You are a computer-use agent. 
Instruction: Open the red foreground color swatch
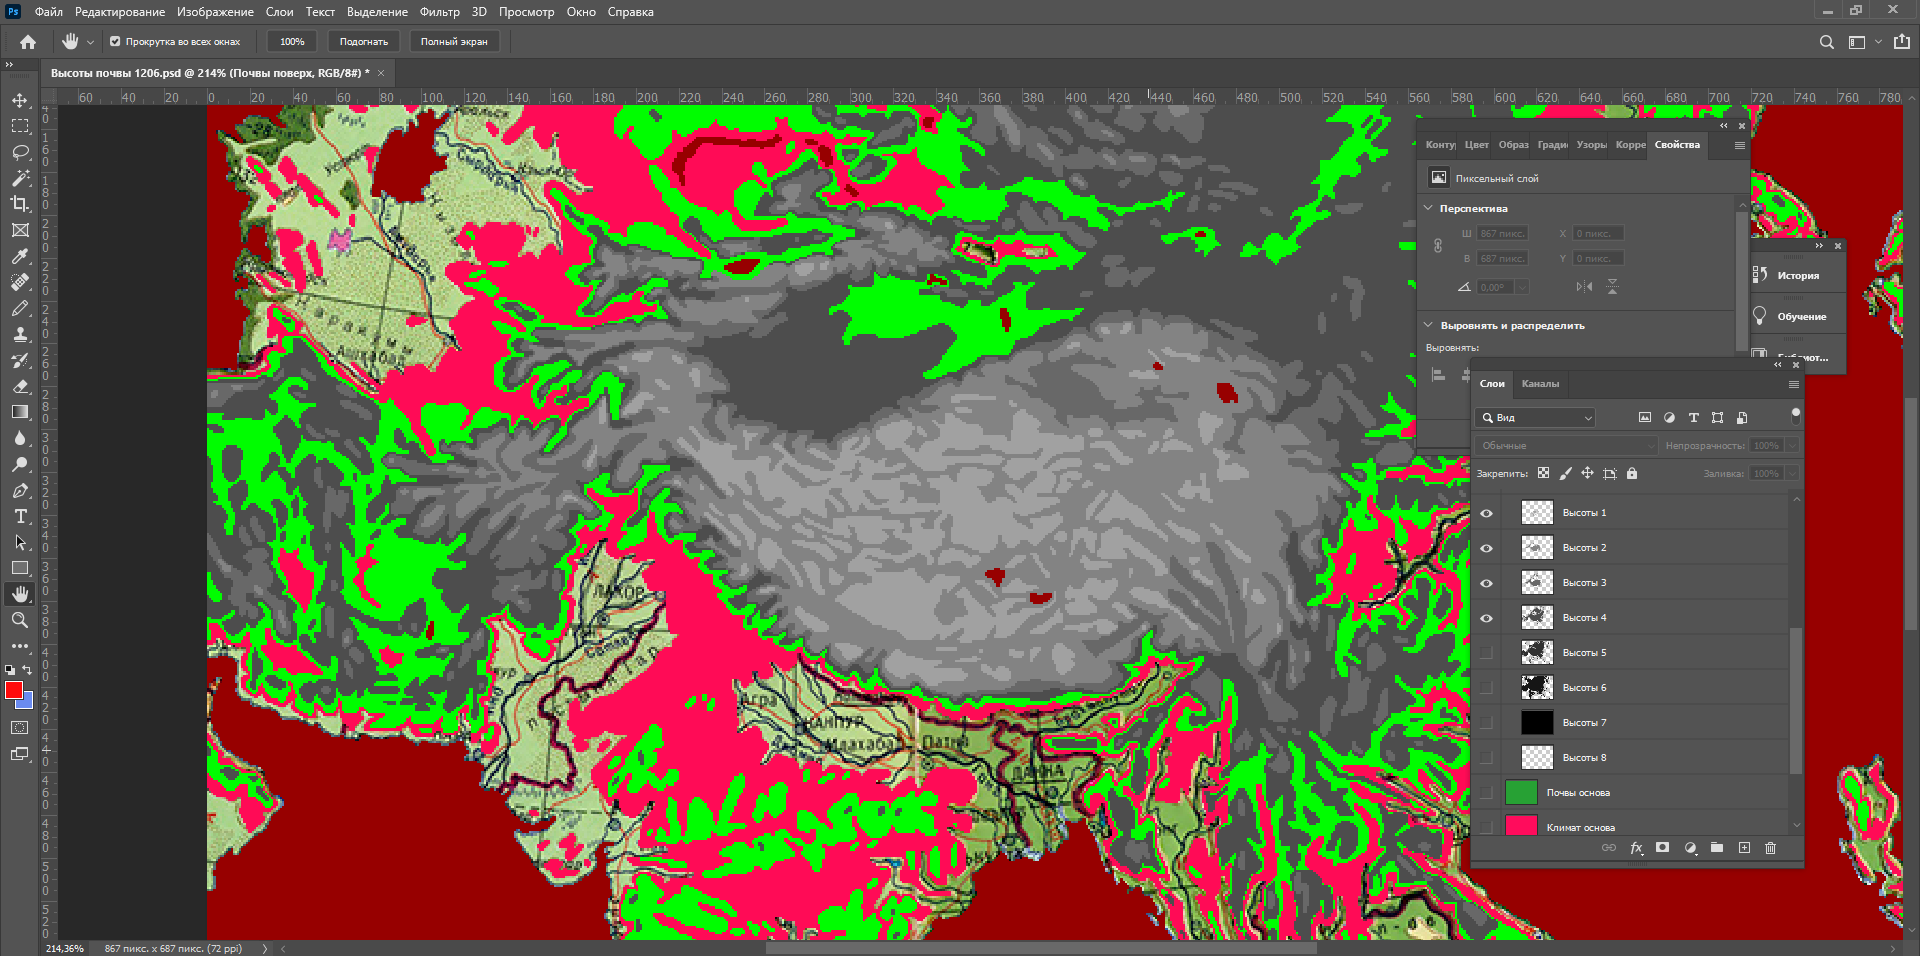[x=13, y=690]
